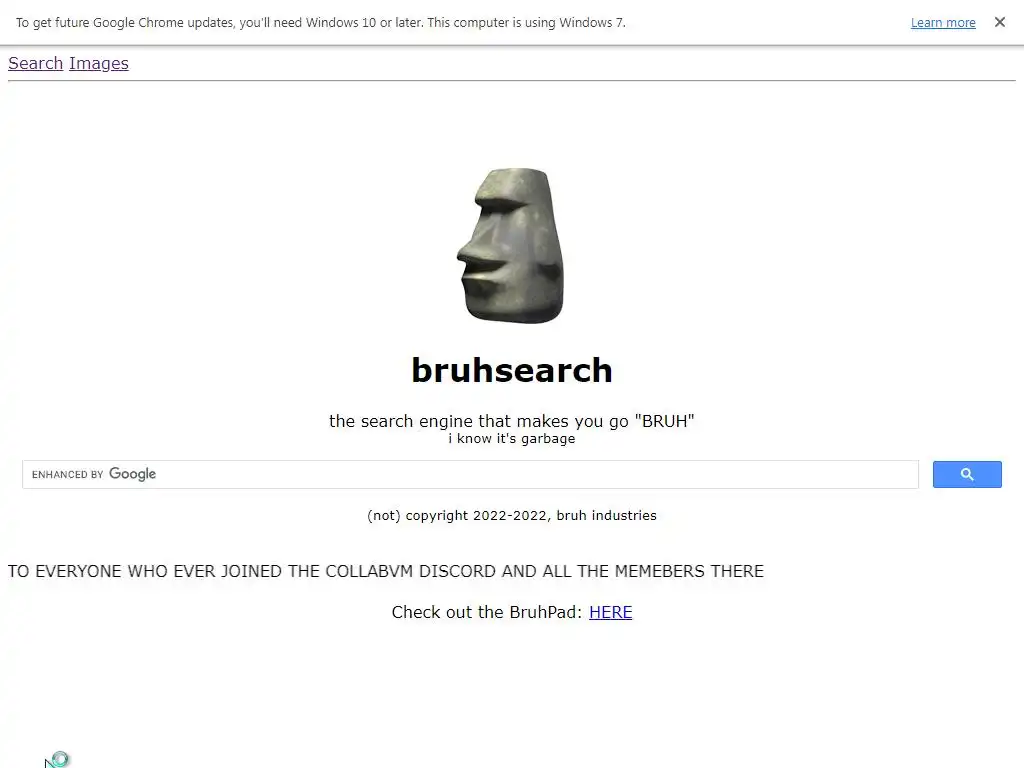Click the empty area between navigation and Moai image
Image resolution: width=1024 pixels, height=768 pixels.
point(511,124)
